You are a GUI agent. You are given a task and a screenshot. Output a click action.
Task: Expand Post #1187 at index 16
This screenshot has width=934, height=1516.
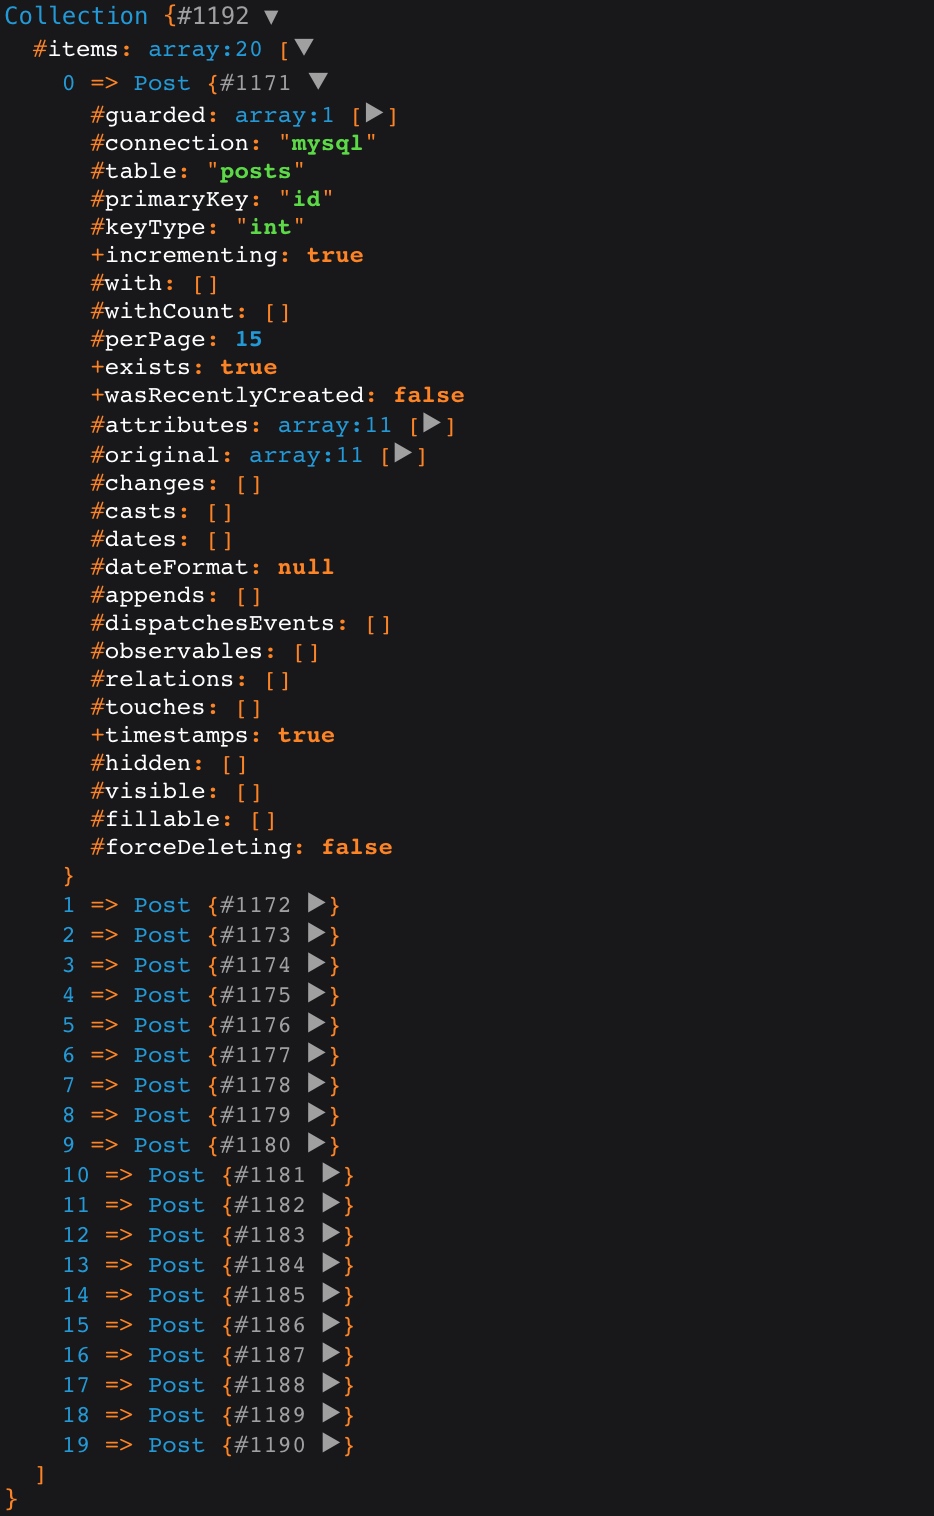[x=332, y=1353]
